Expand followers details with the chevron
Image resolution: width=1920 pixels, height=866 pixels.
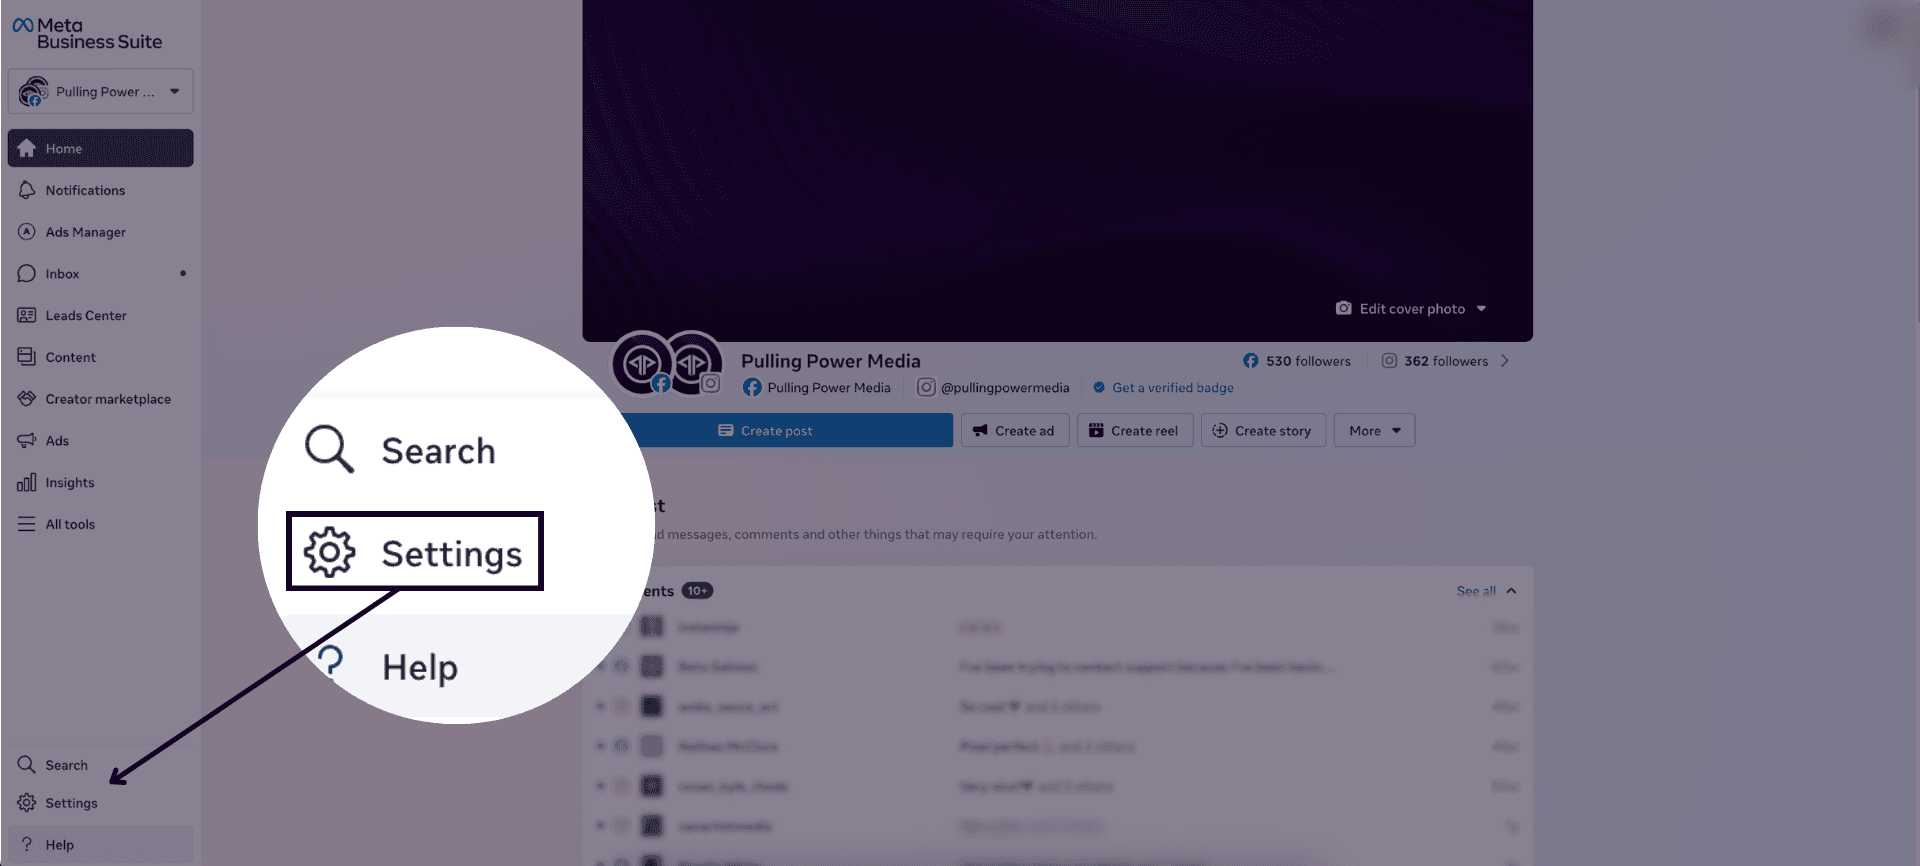point(1505,361)
